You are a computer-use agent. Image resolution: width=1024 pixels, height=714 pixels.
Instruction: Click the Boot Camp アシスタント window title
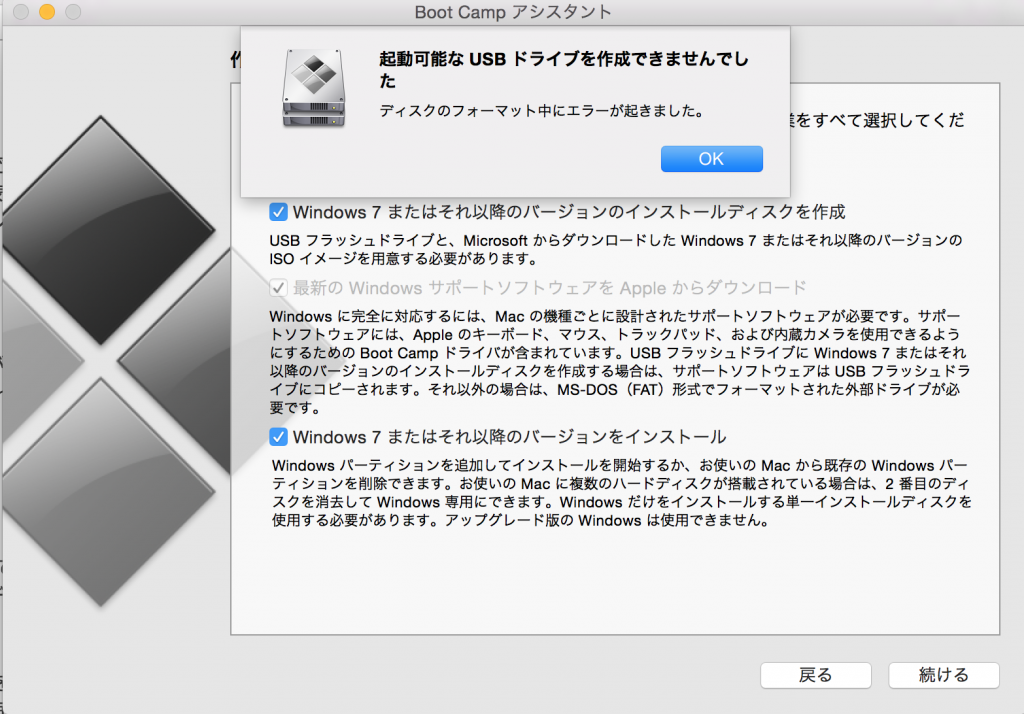[513, 12]
